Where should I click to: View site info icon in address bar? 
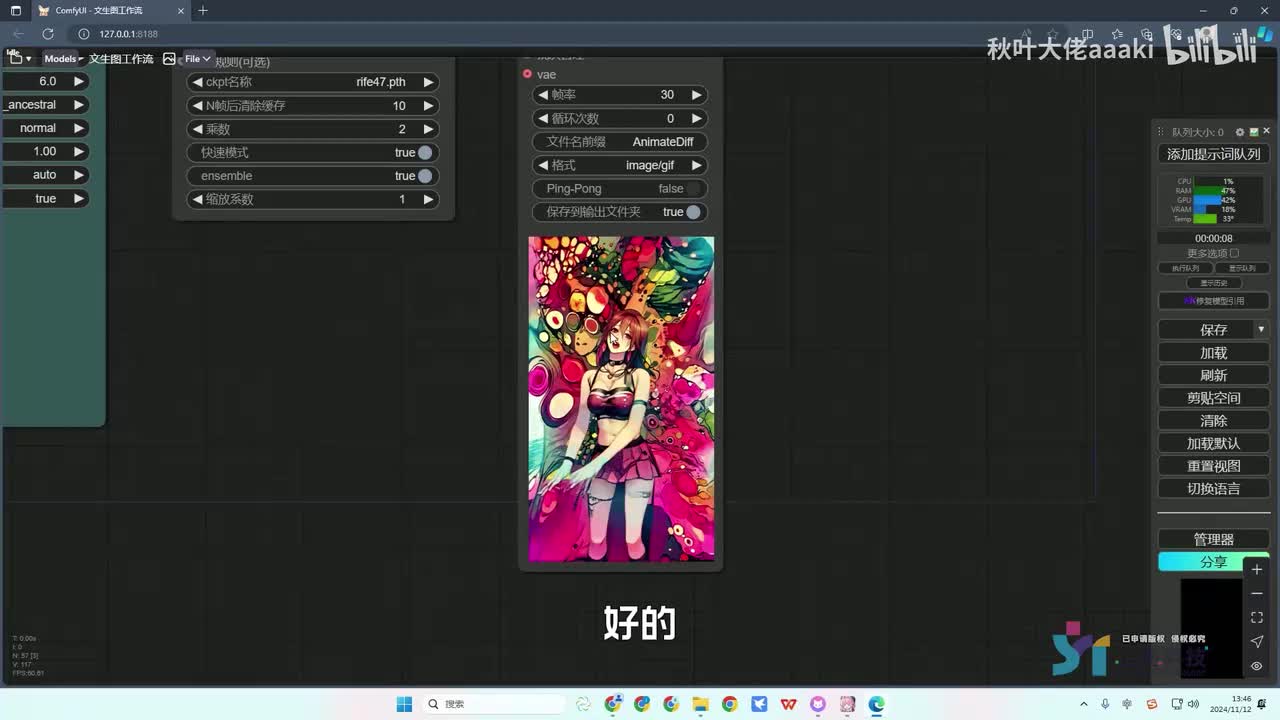tap(84, 34)
